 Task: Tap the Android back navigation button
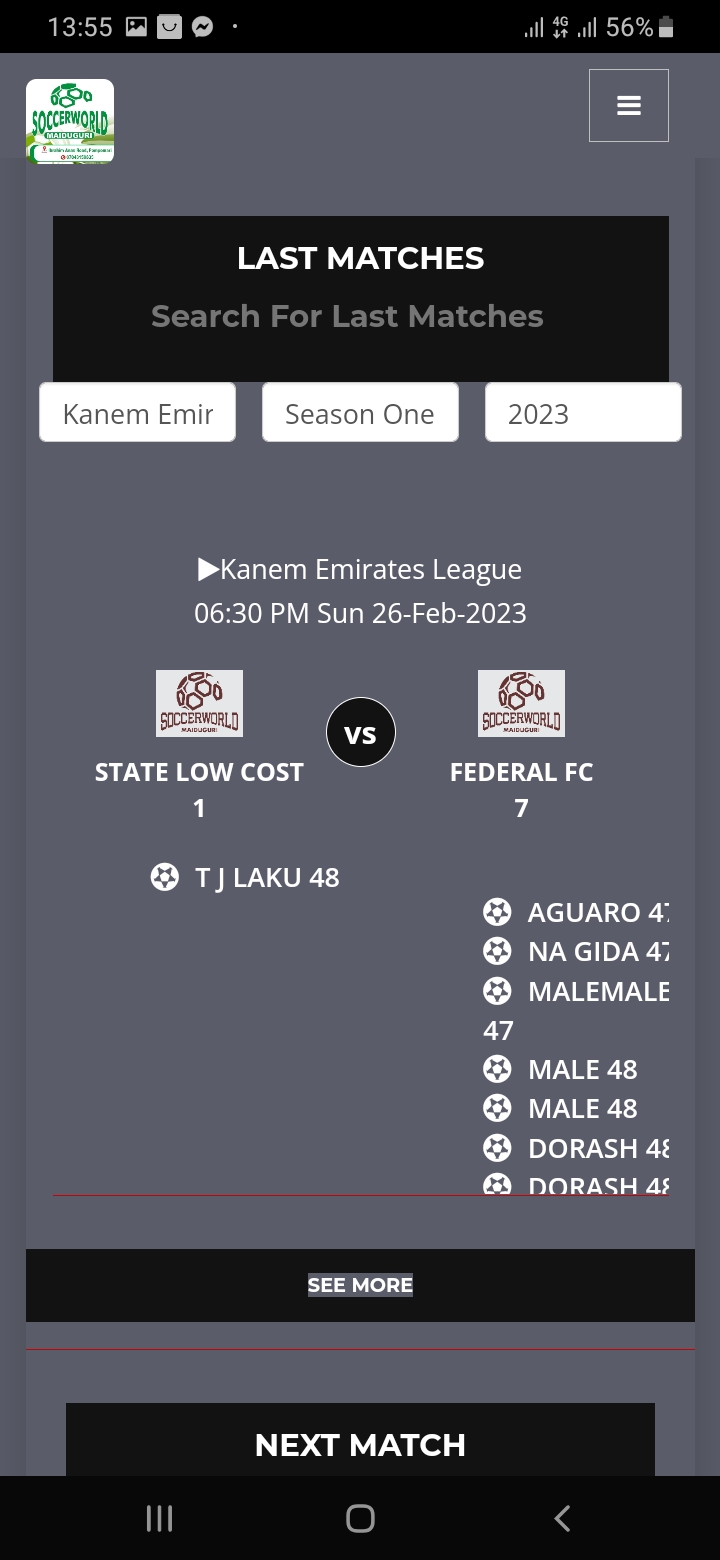click(562, 1518)
